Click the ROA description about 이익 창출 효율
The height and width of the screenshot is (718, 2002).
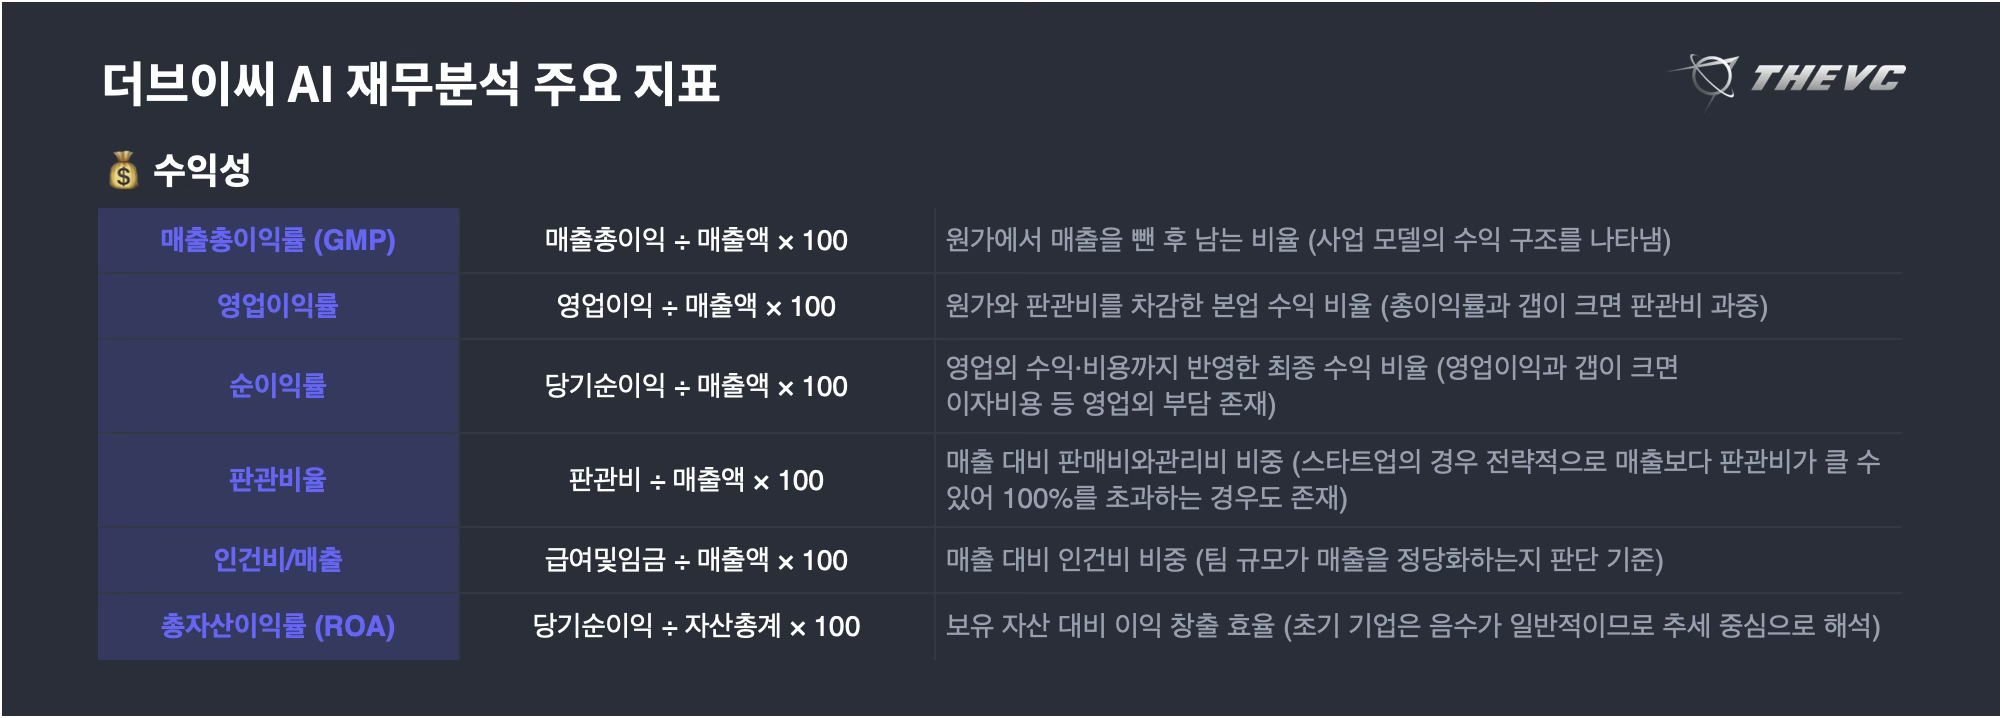click(1412, 626)
